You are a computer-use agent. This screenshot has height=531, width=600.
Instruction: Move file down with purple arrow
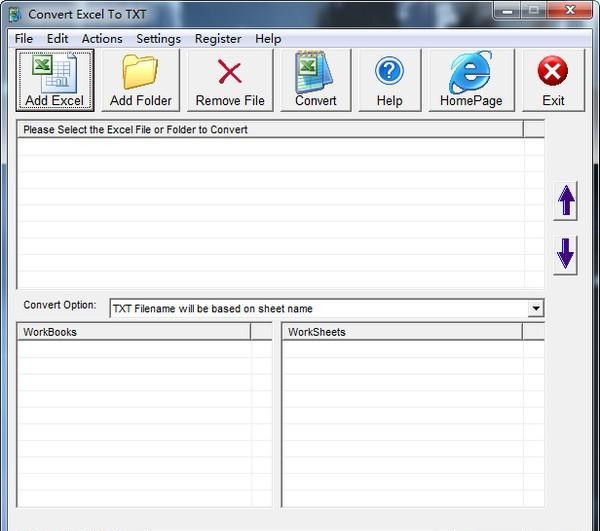click(x=566, y=255)
